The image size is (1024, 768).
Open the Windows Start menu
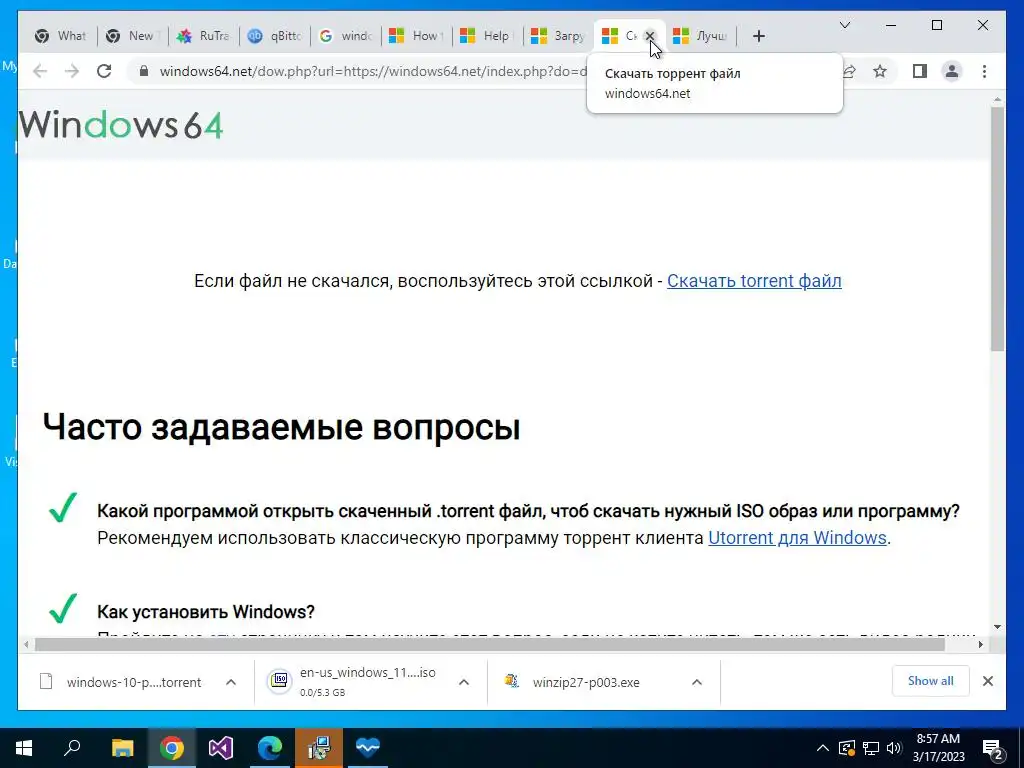pyautogui.click(x=24, y=748)
